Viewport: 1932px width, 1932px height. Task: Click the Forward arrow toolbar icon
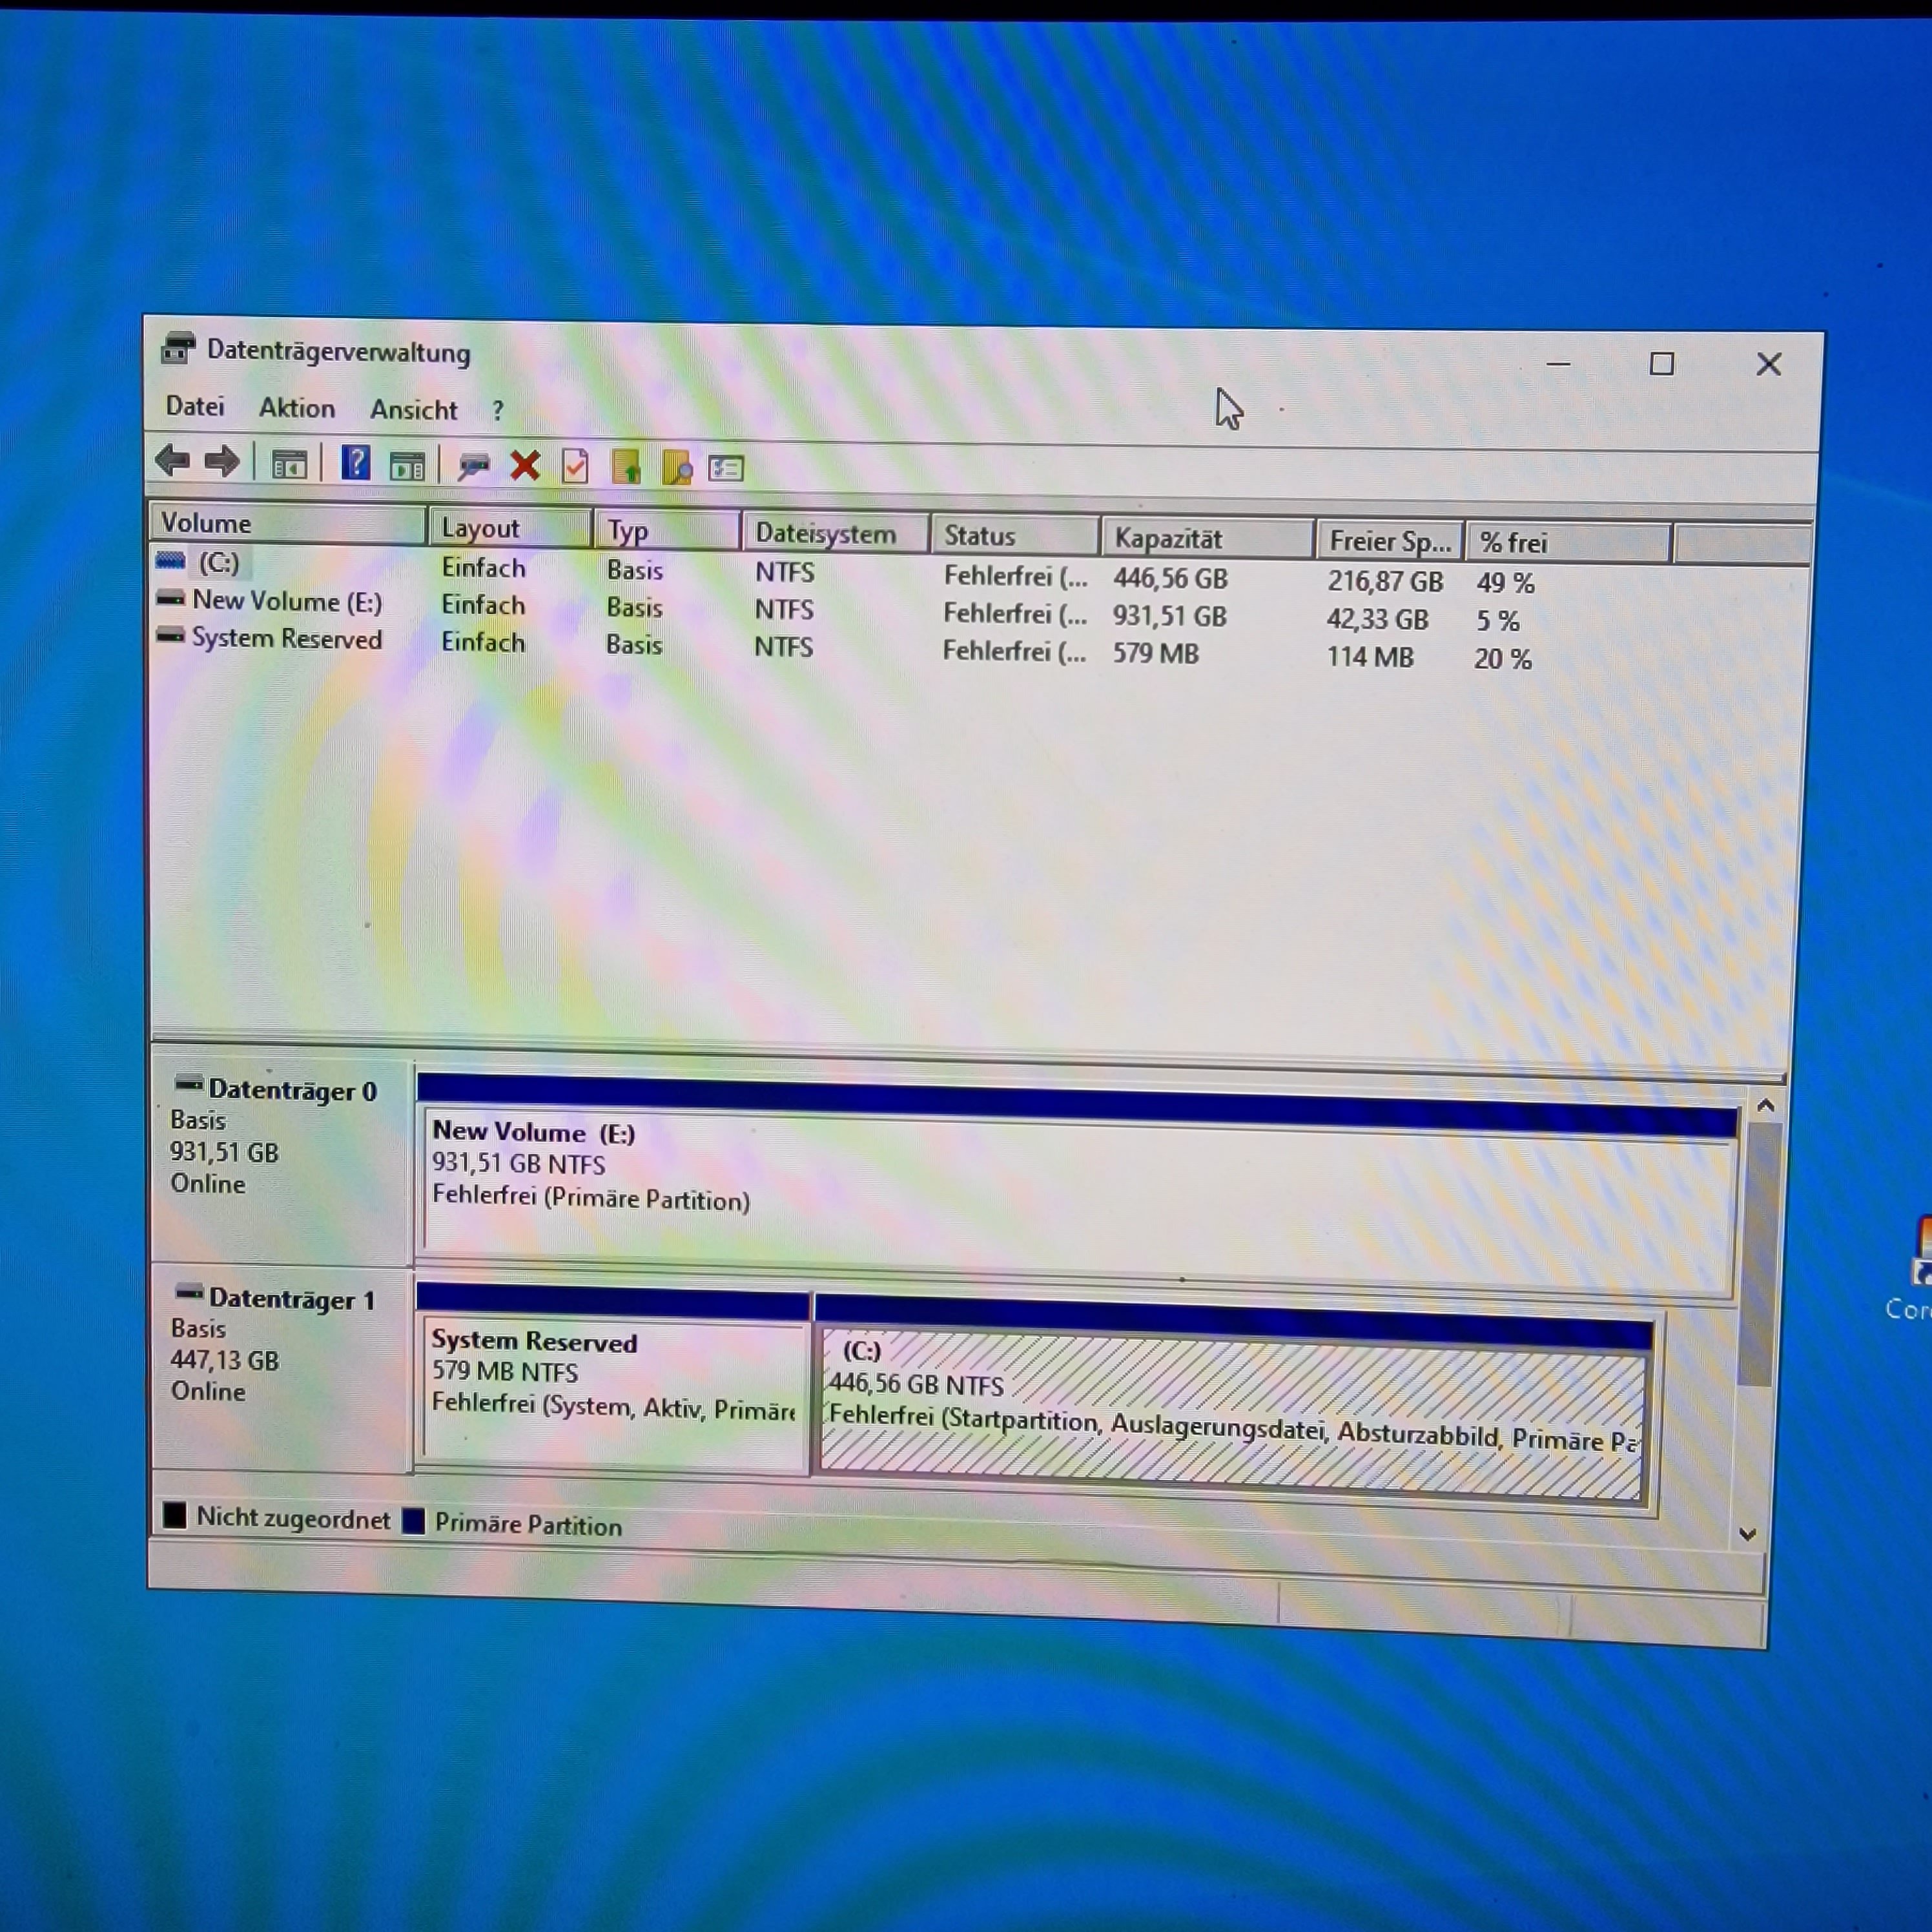222,462
